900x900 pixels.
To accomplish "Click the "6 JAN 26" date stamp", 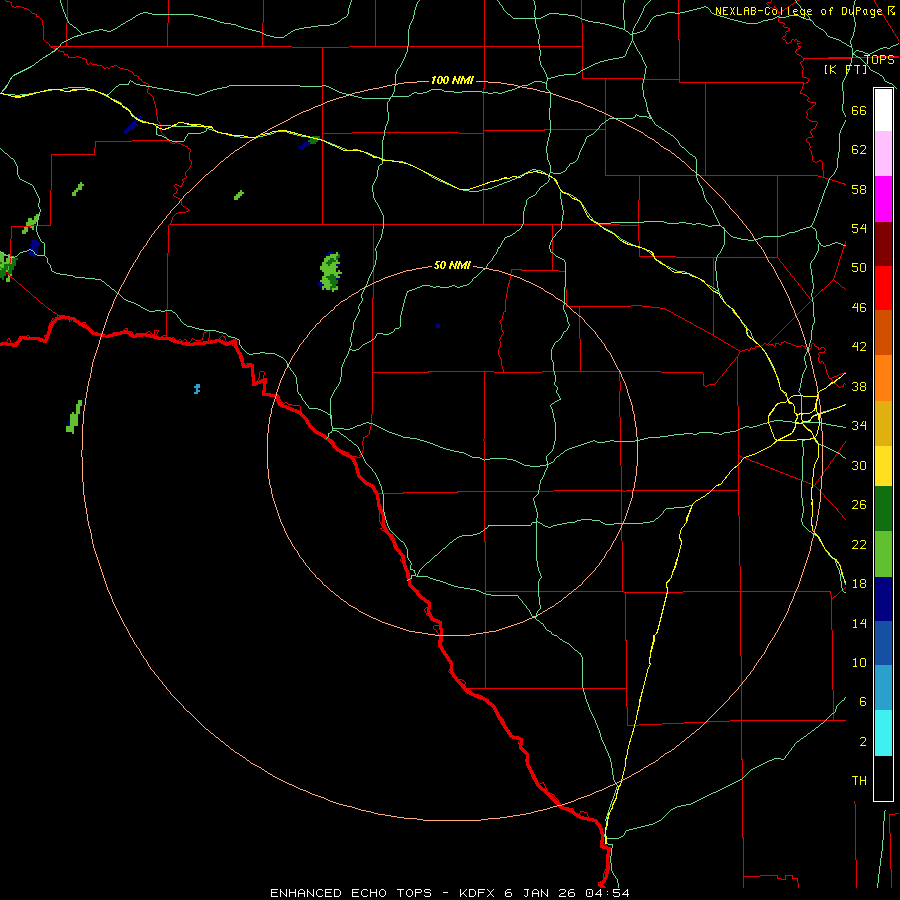I will click(x=541, y=893).
